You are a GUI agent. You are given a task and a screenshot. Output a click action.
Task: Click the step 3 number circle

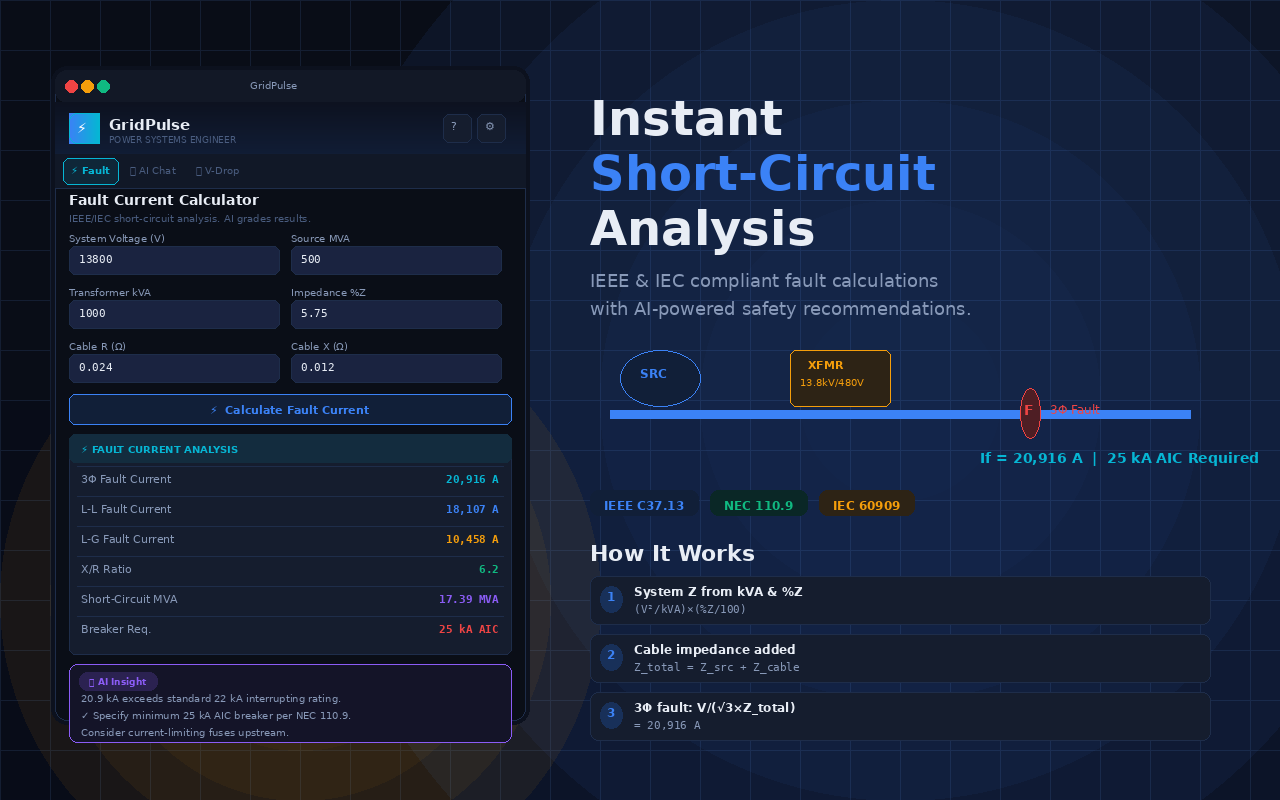click(x=611, y=714)
